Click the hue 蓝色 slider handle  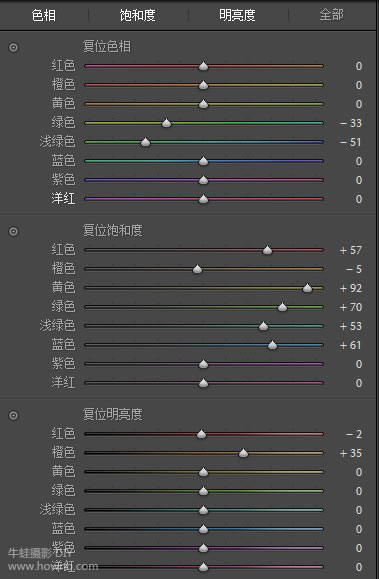point(204,161)
